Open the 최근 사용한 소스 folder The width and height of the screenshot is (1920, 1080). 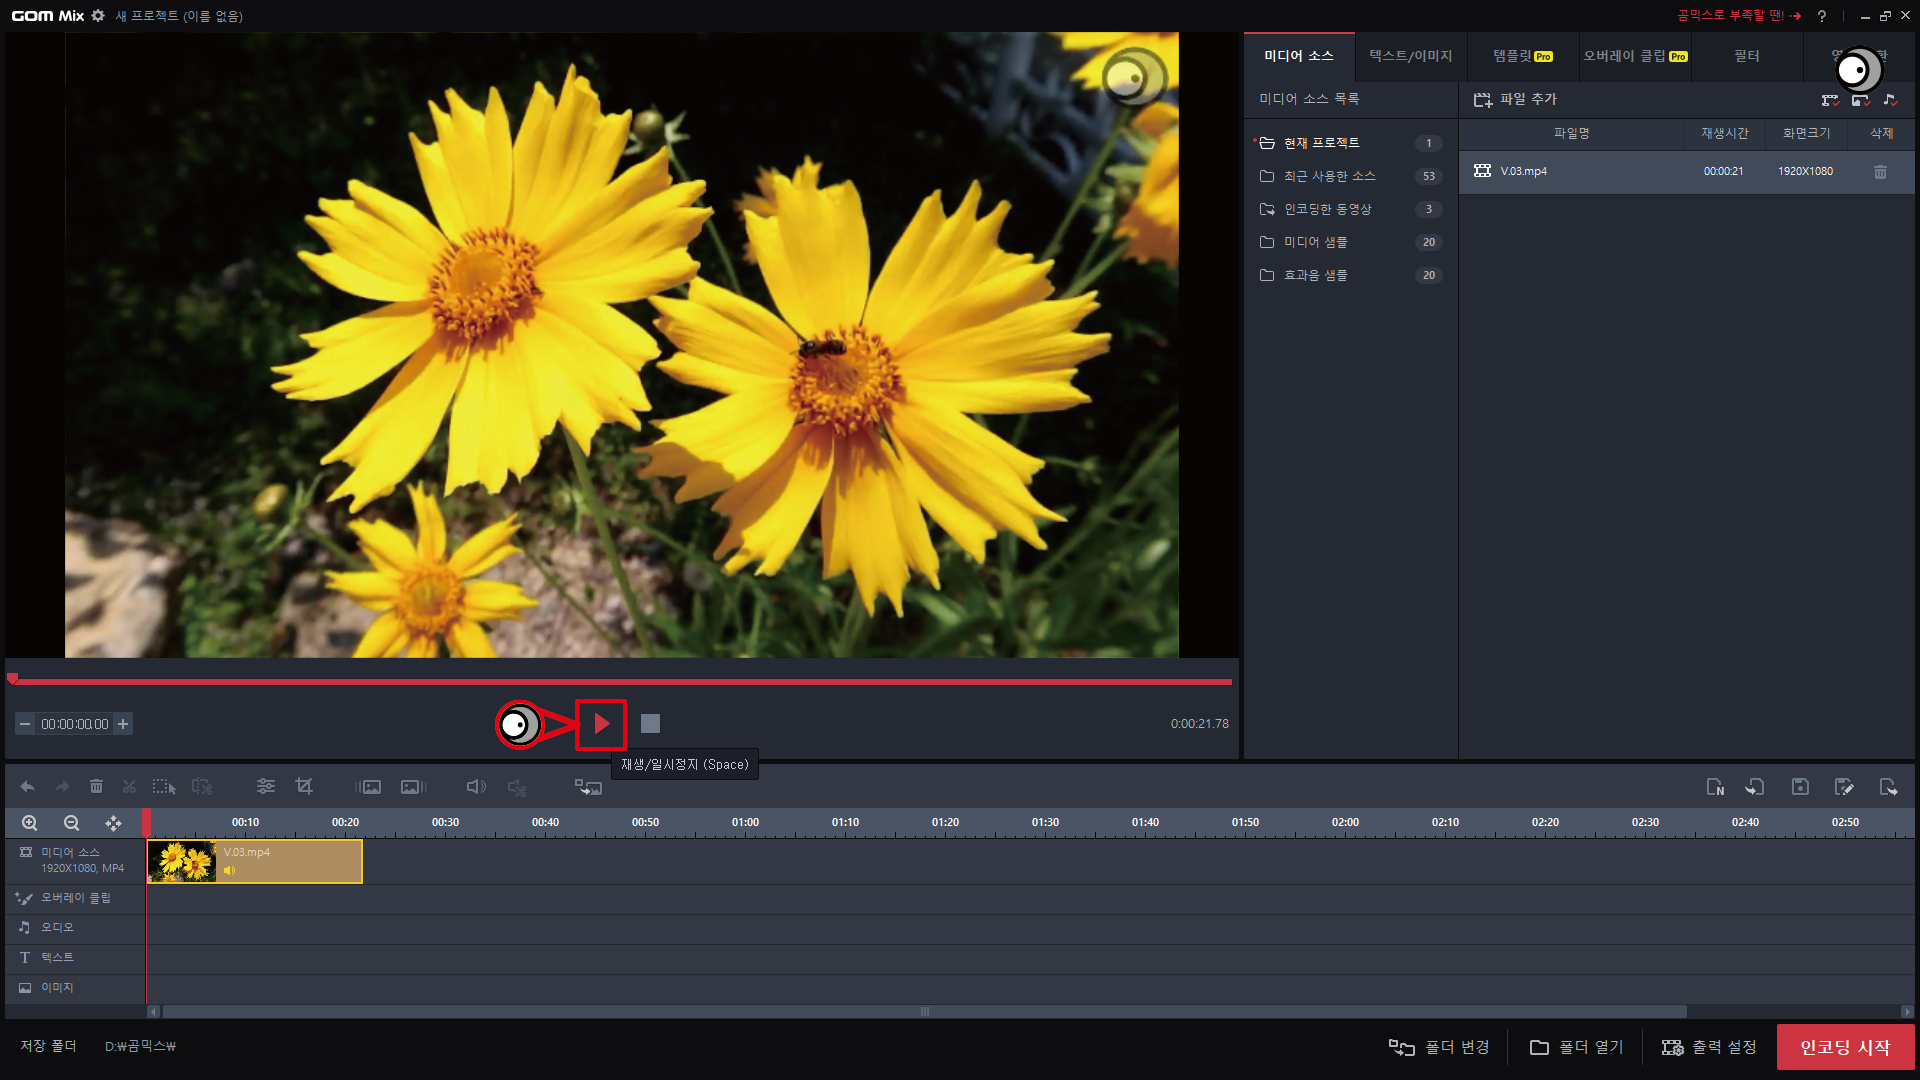(1329, 176)
